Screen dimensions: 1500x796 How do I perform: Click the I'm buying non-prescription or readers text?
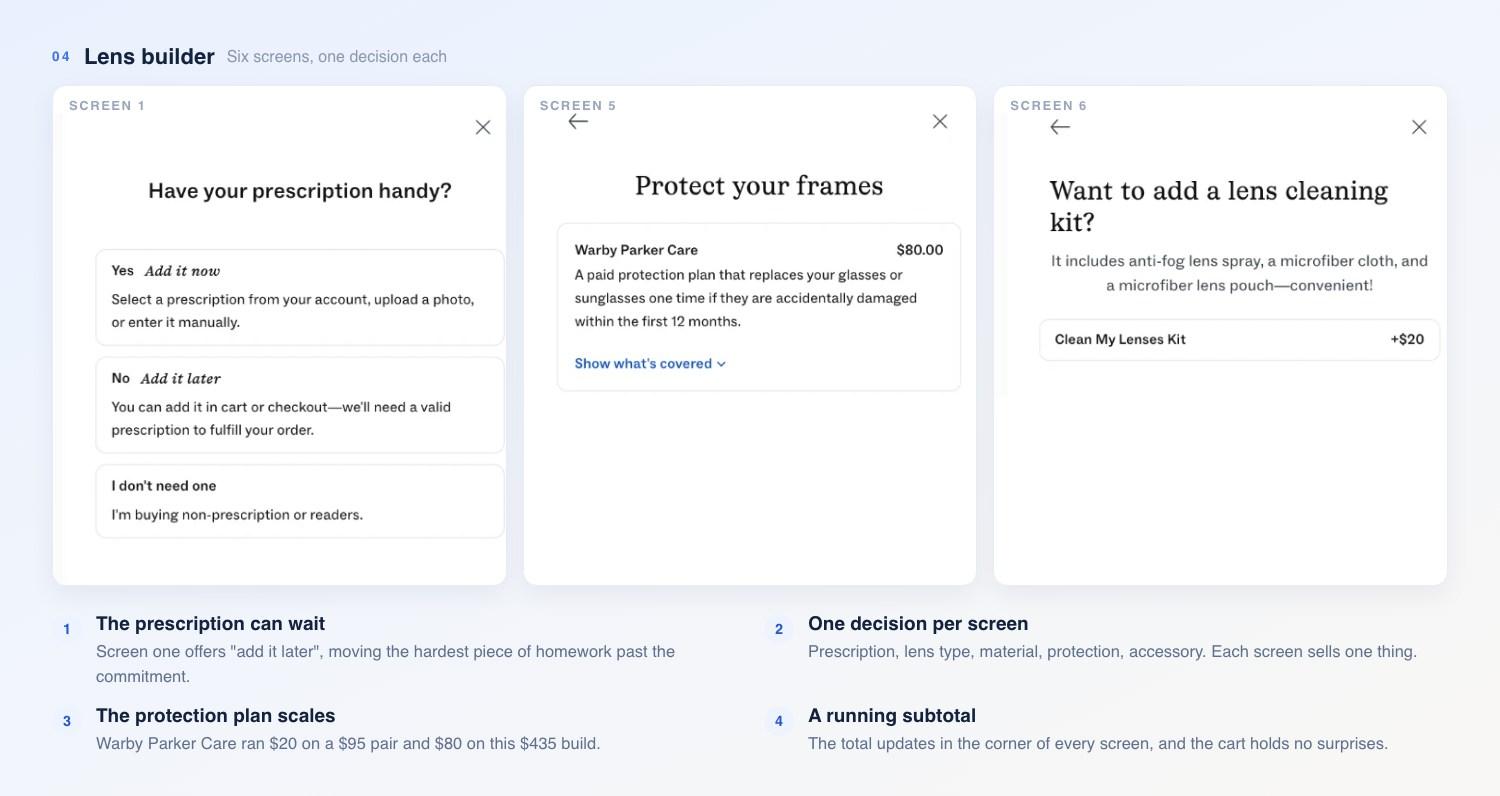click(x=237, y=515)
